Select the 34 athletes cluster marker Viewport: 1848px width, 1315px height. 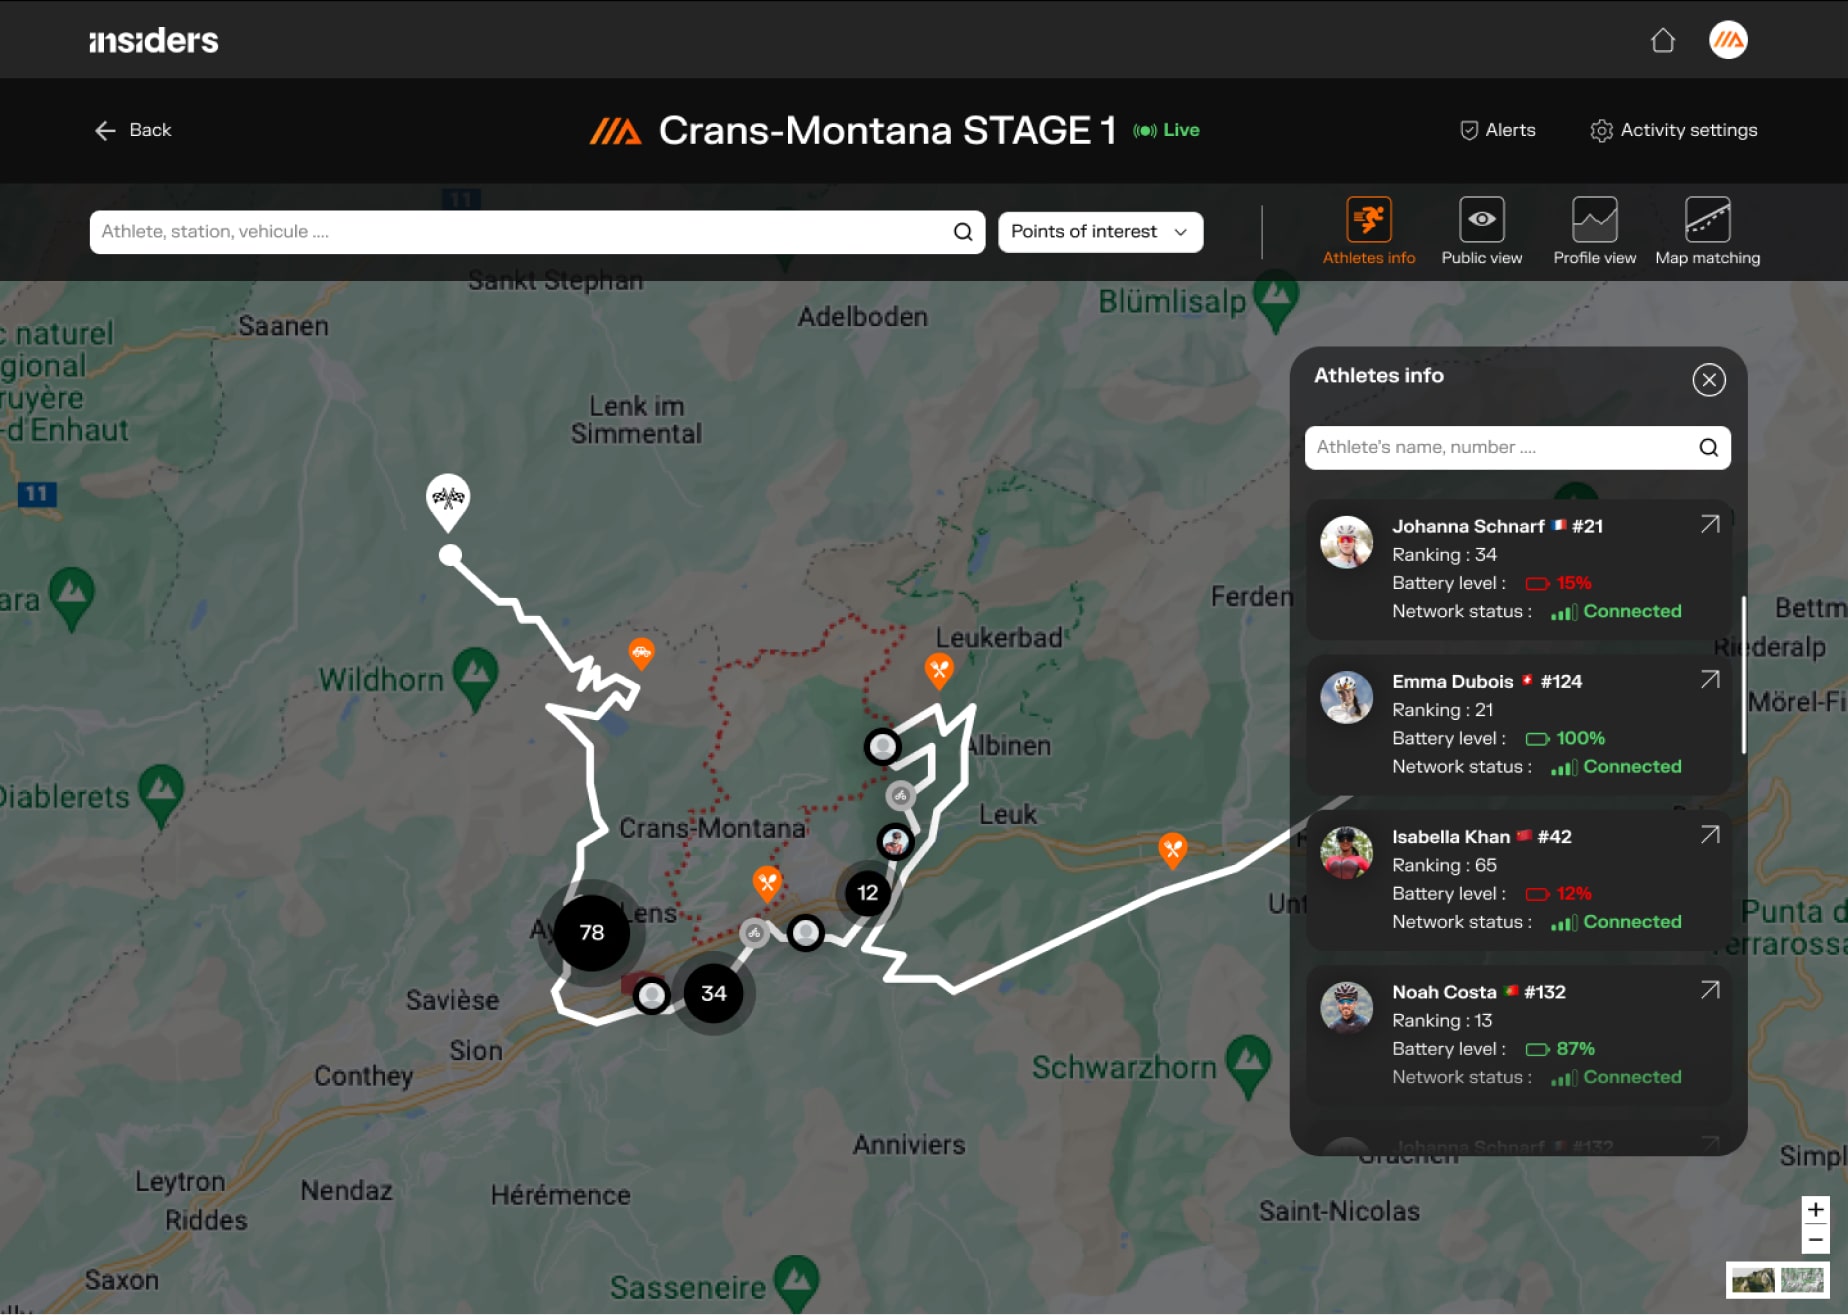click(713, 993)
